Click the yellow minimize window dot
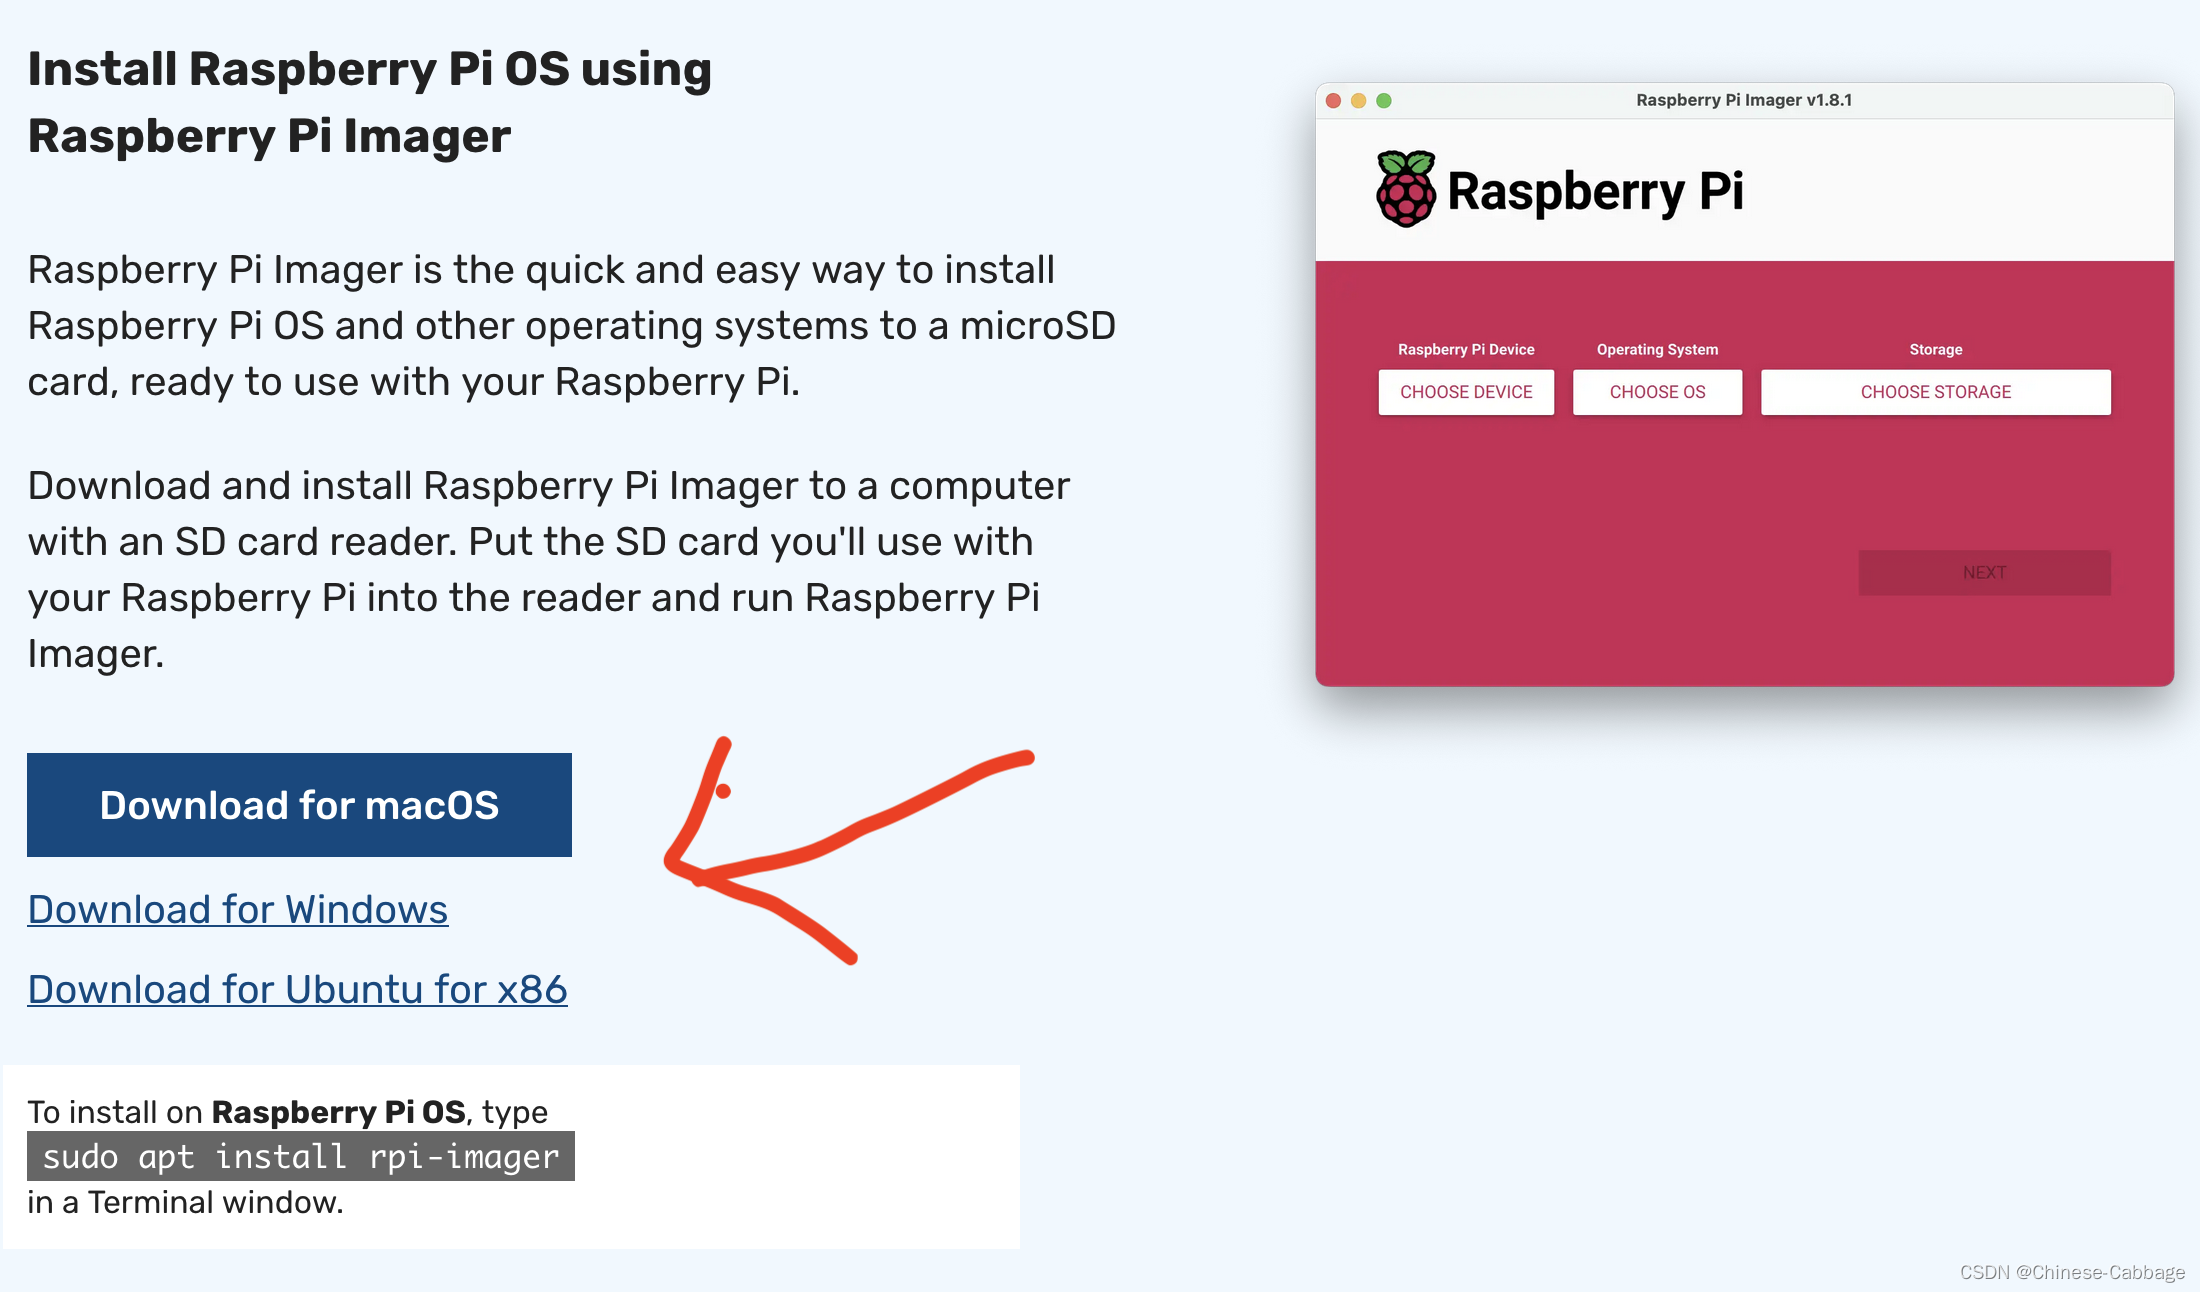 click(1358, 101)
